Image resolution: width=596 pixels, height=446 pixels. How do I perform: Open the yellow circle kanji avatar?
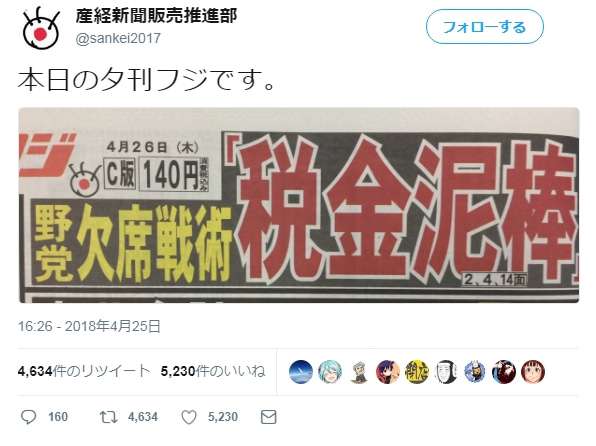pyautogui.click(x=417, y=371)
